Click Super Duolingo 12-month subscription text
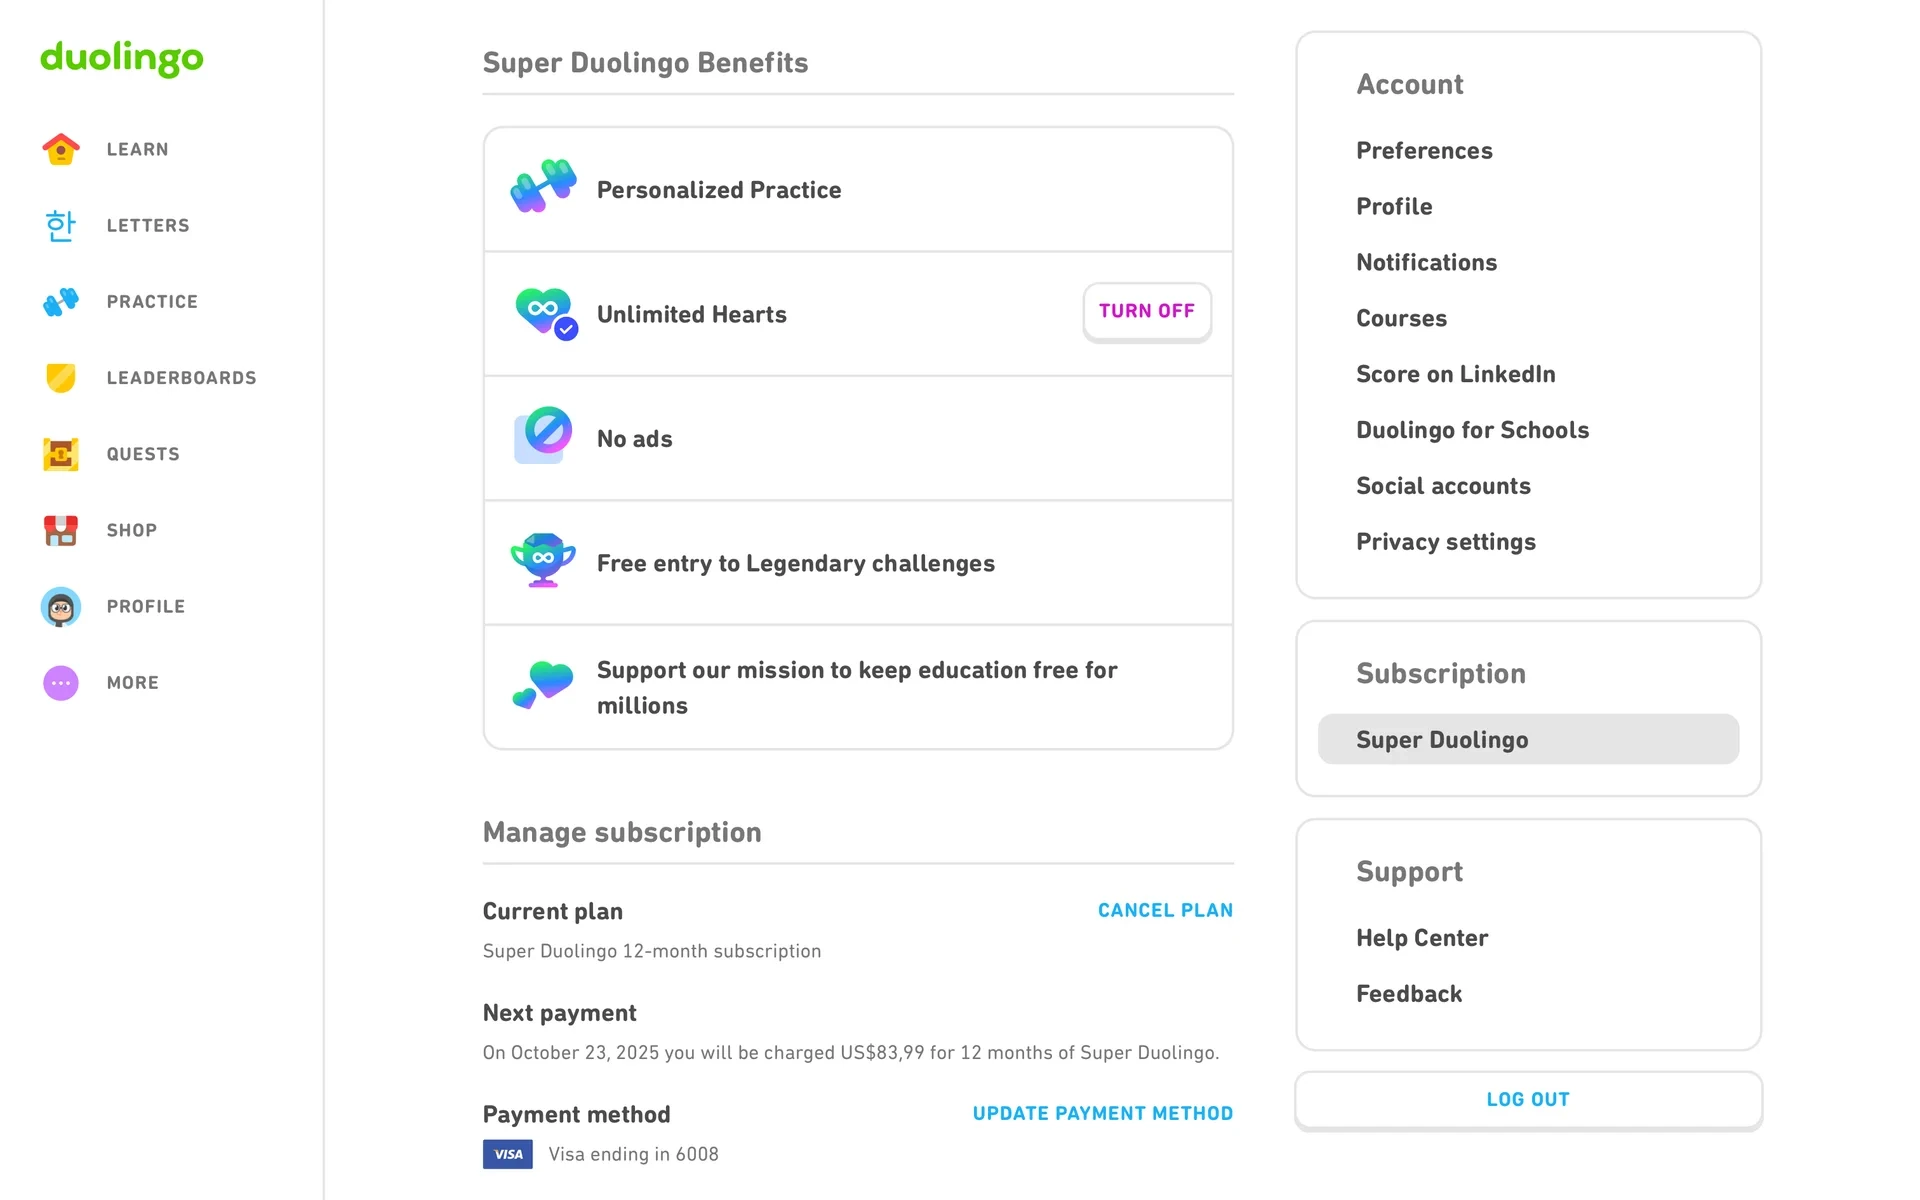The width and height of the screenshot is (1920, 1200). click(x=652, y=951)
